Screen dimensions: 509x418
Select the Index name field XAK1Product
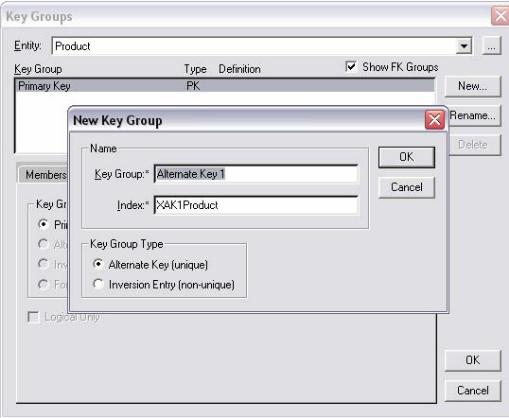coord(256,205)
